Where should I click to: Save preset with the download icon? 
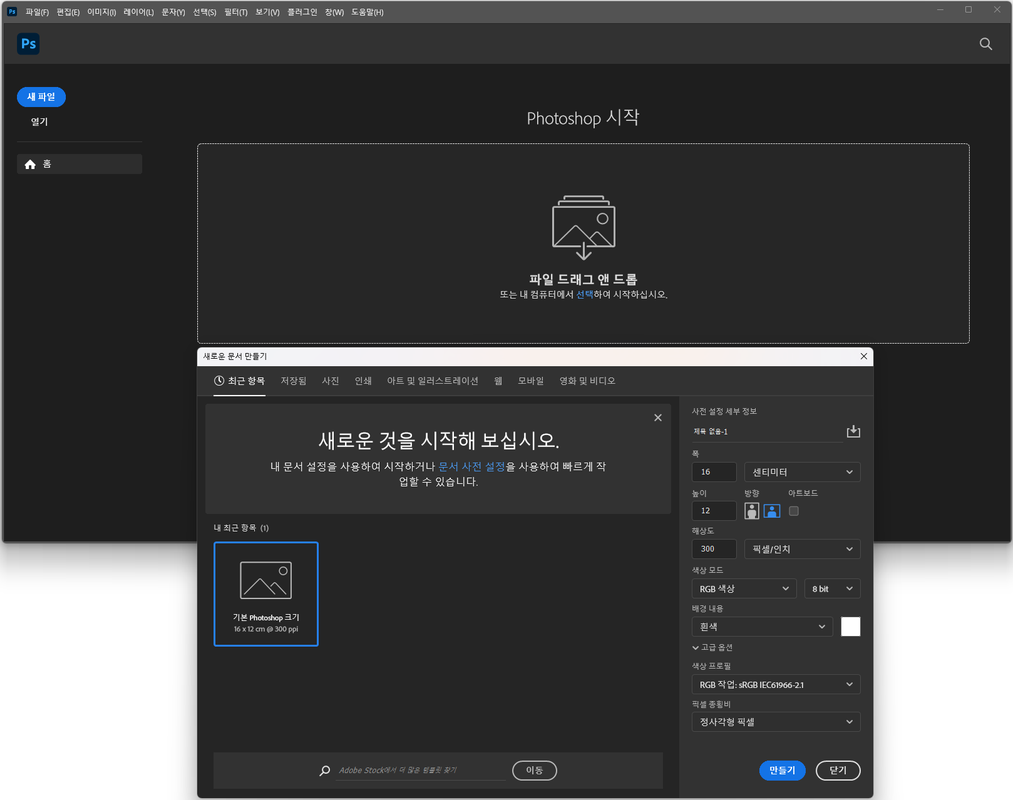tap(853, 431)
